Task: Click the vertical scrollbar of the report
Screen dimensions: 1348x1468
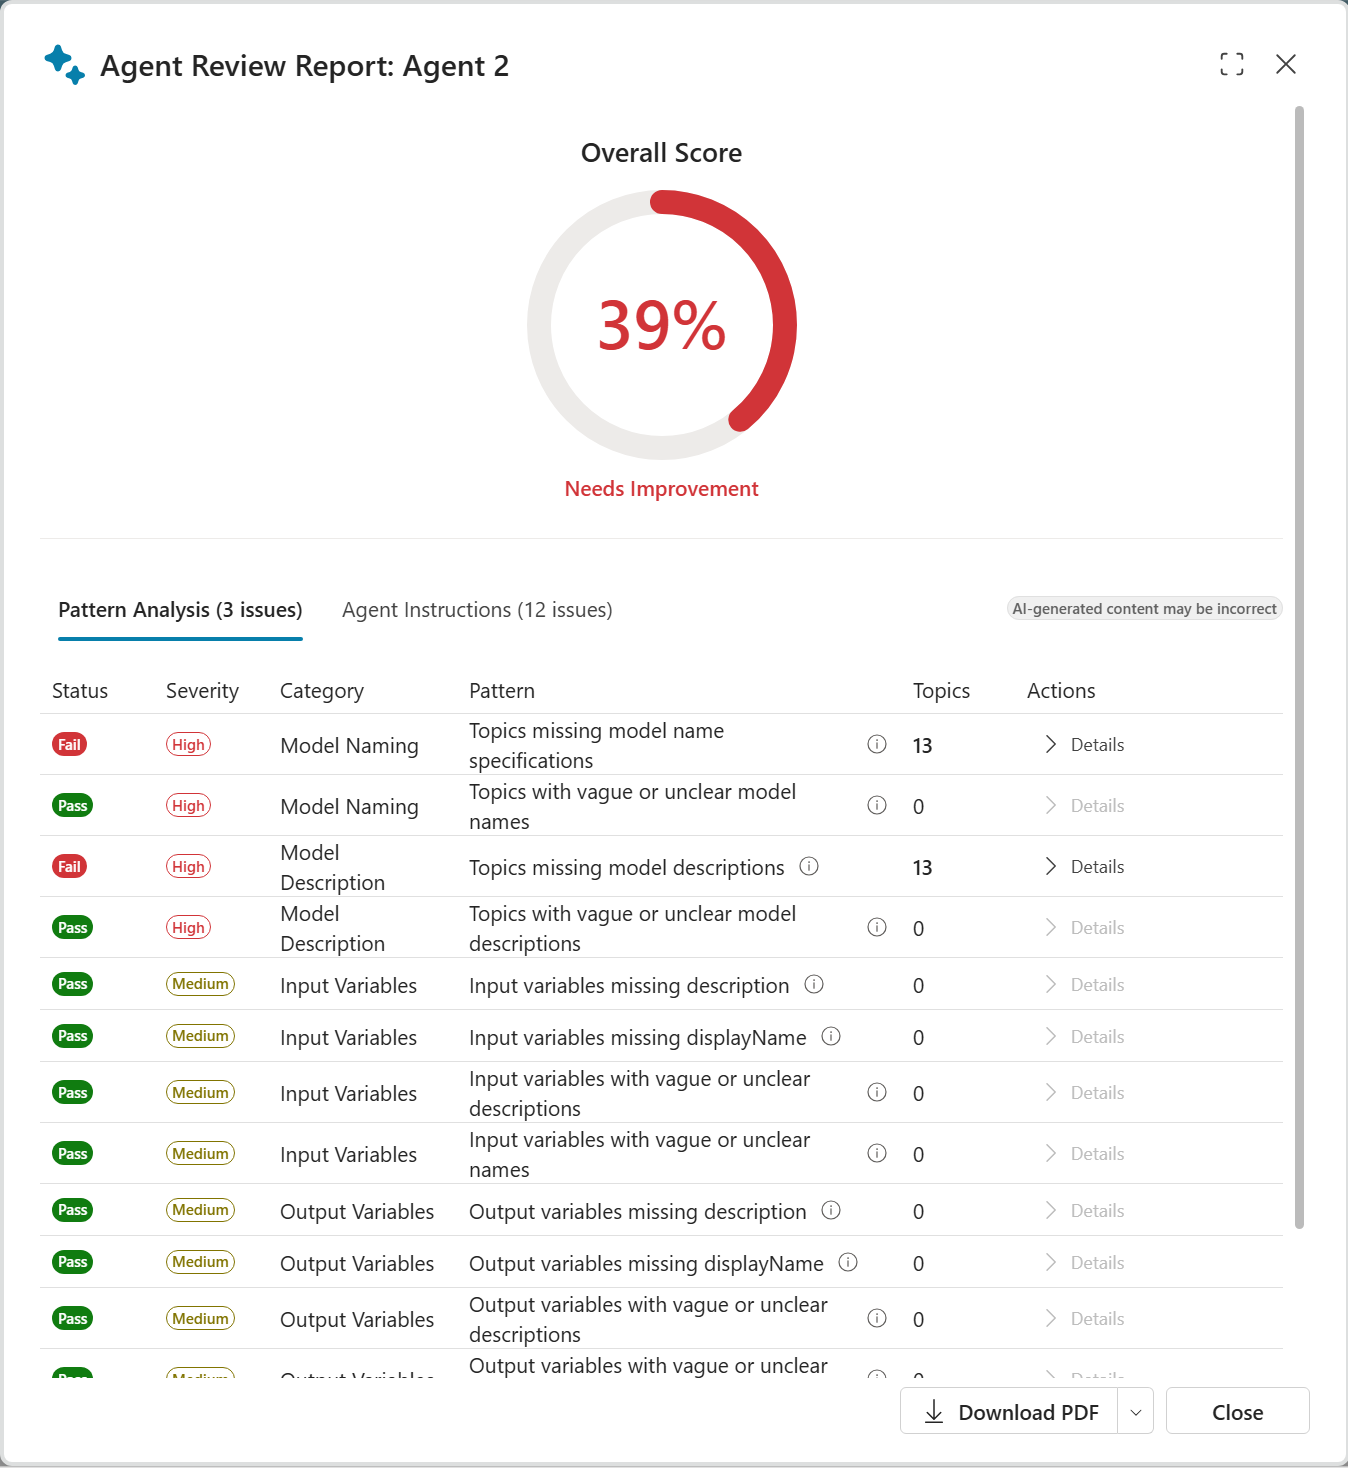Action: [x=1299, y=660]
